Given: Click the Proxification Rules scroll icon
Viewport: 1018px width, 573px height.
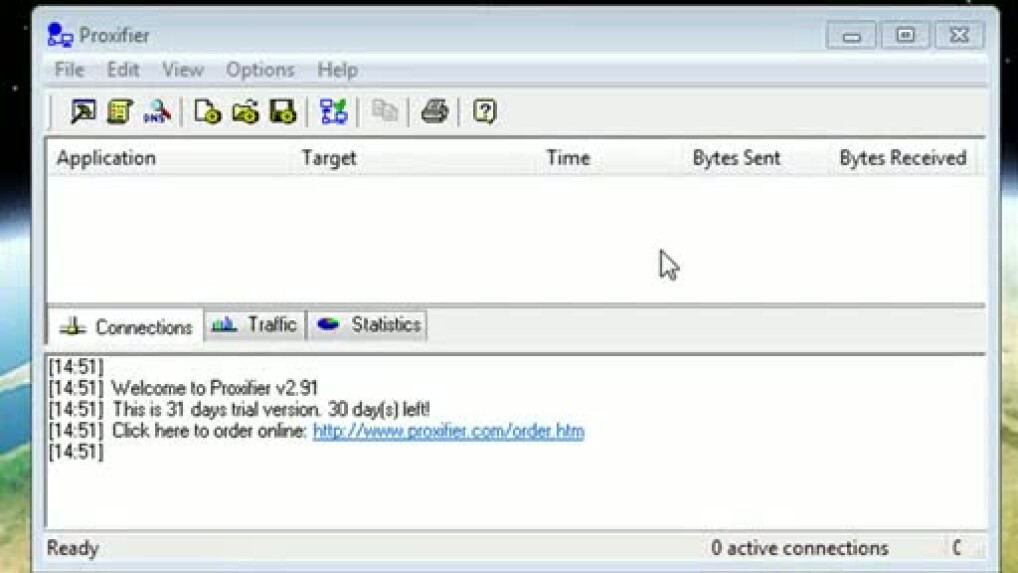Looking at the screenshot, I should 120,111.
